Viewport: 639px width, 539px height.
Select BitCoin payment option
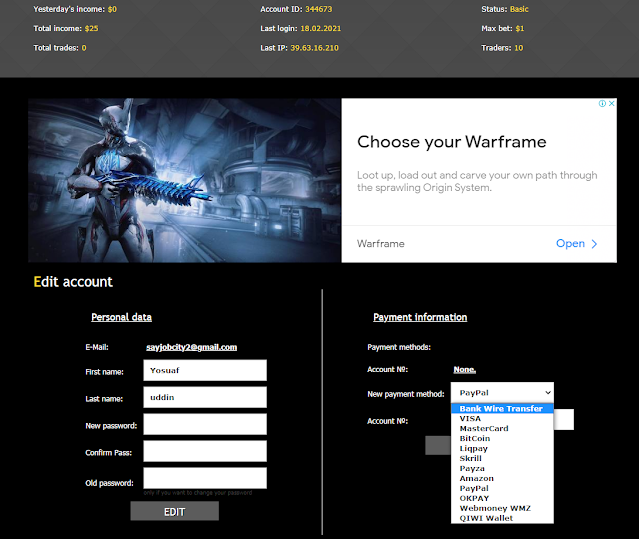point(502,438)
